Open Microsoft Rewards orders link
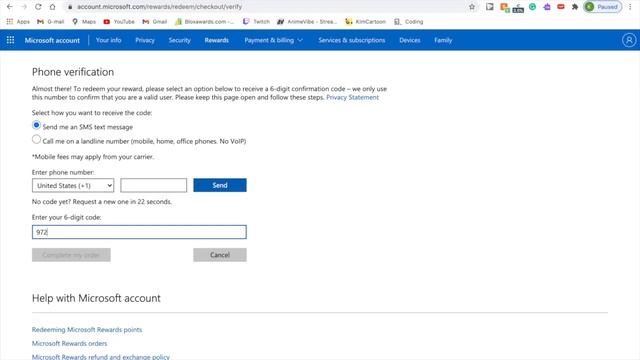 (x=69, y=344)
